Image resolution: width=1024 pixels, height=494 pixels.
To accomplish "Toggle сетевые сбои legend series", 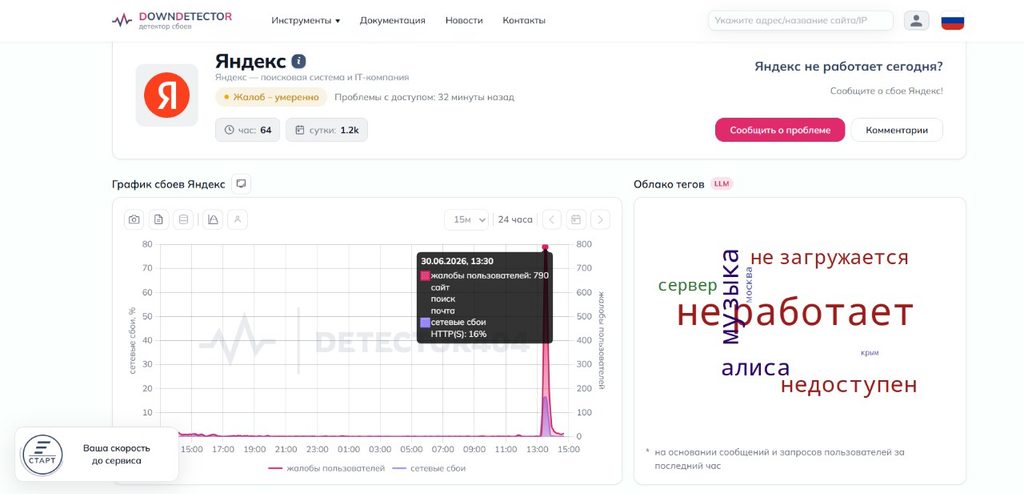I will [428, 469].
